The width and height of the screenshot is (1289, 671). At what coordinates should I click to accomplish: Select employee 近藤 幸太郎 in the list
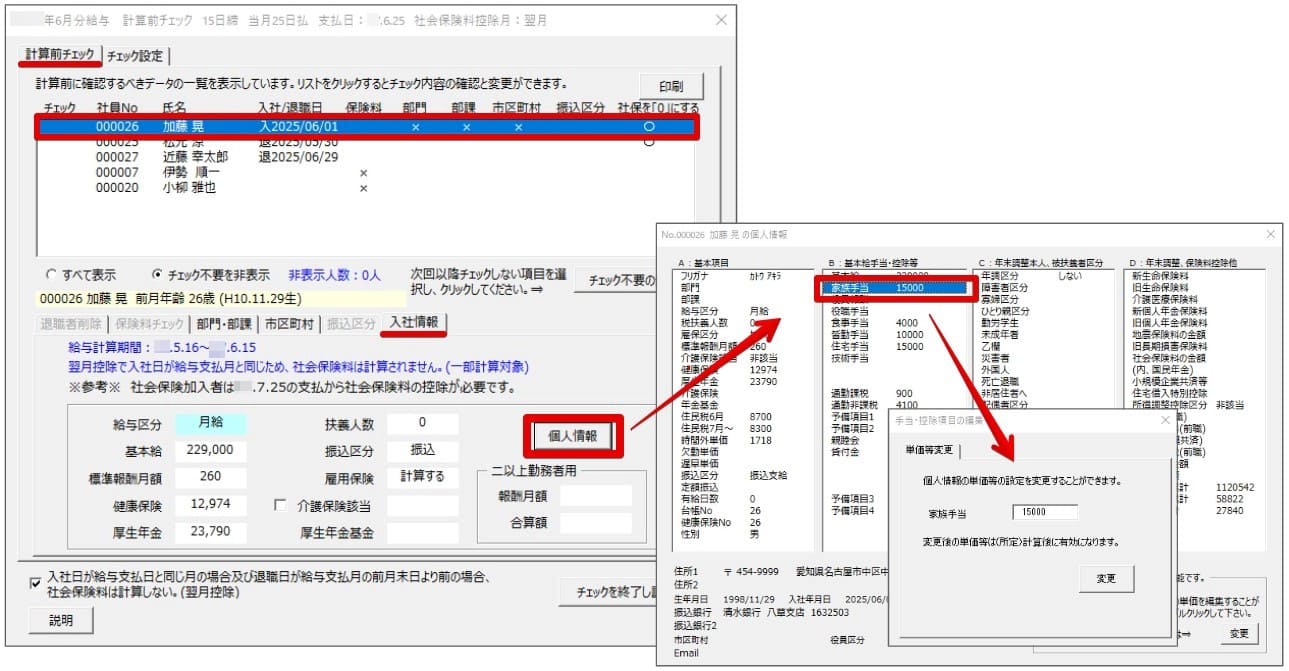coord(194,157)
